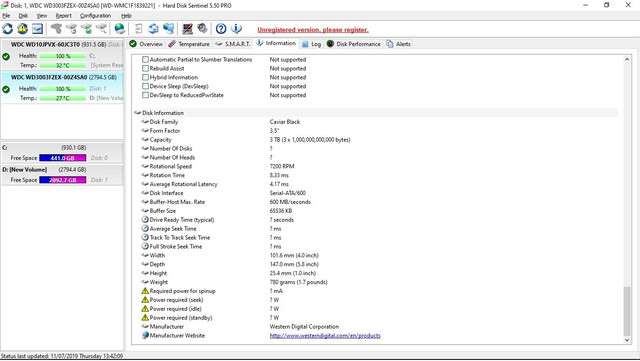Collapse the Disk Information section

[138, 113]
